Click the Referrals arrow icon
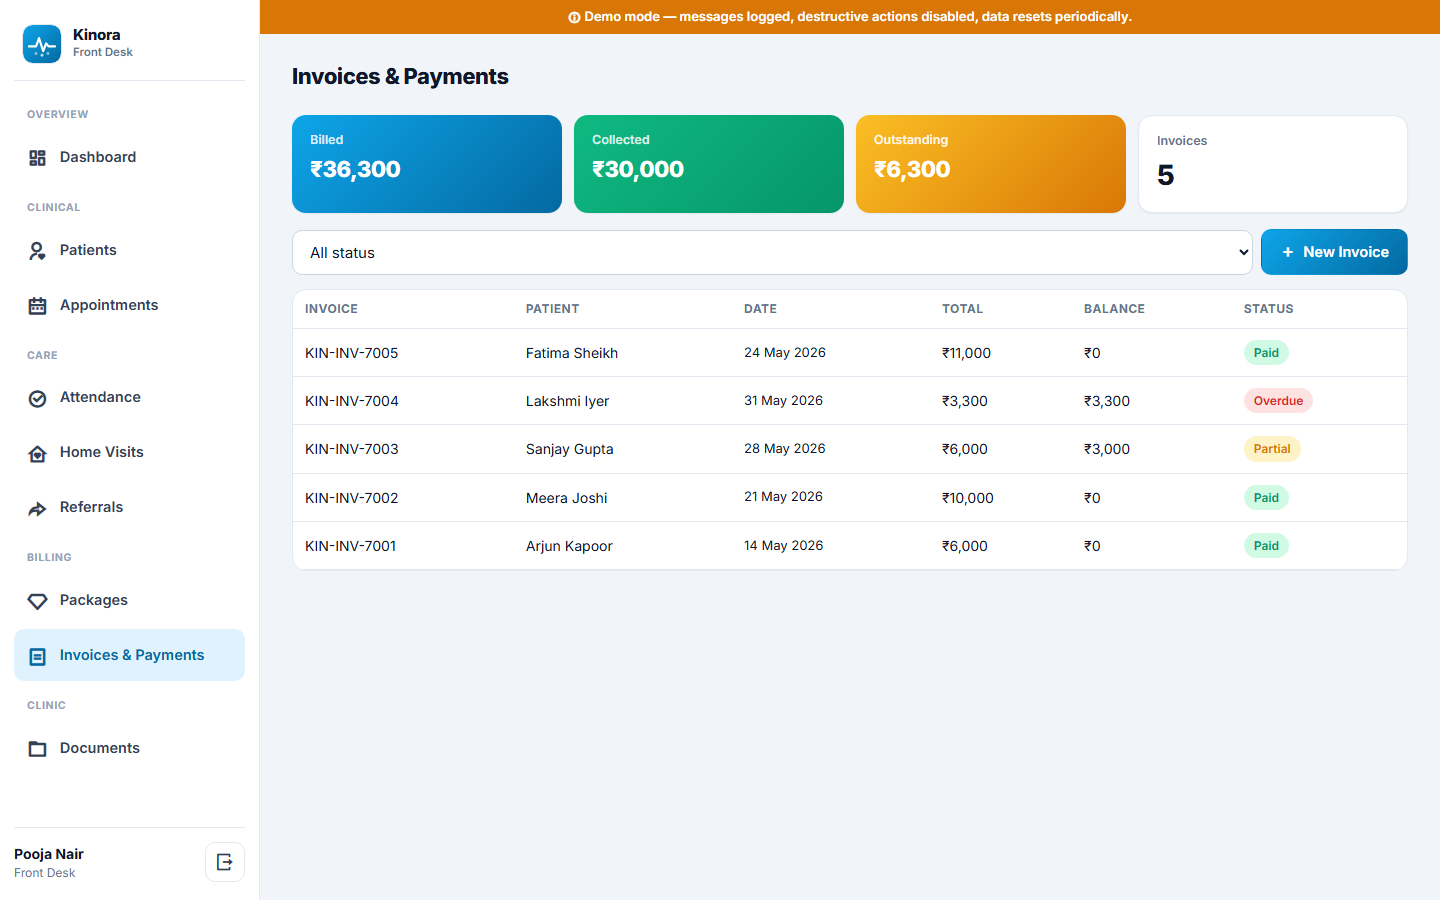Screen dimensions: 1440x900 pos(38,508)
